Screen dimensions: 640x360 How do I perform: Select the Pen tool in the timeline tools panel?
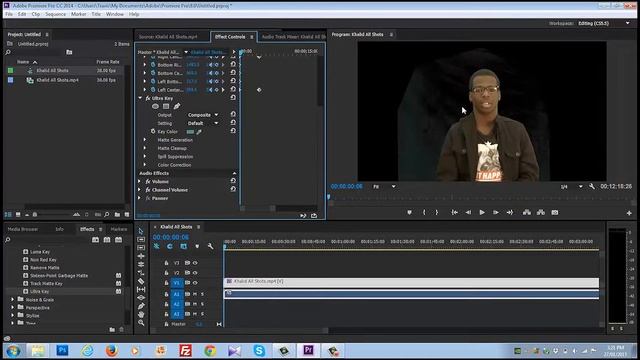(141, 306)
